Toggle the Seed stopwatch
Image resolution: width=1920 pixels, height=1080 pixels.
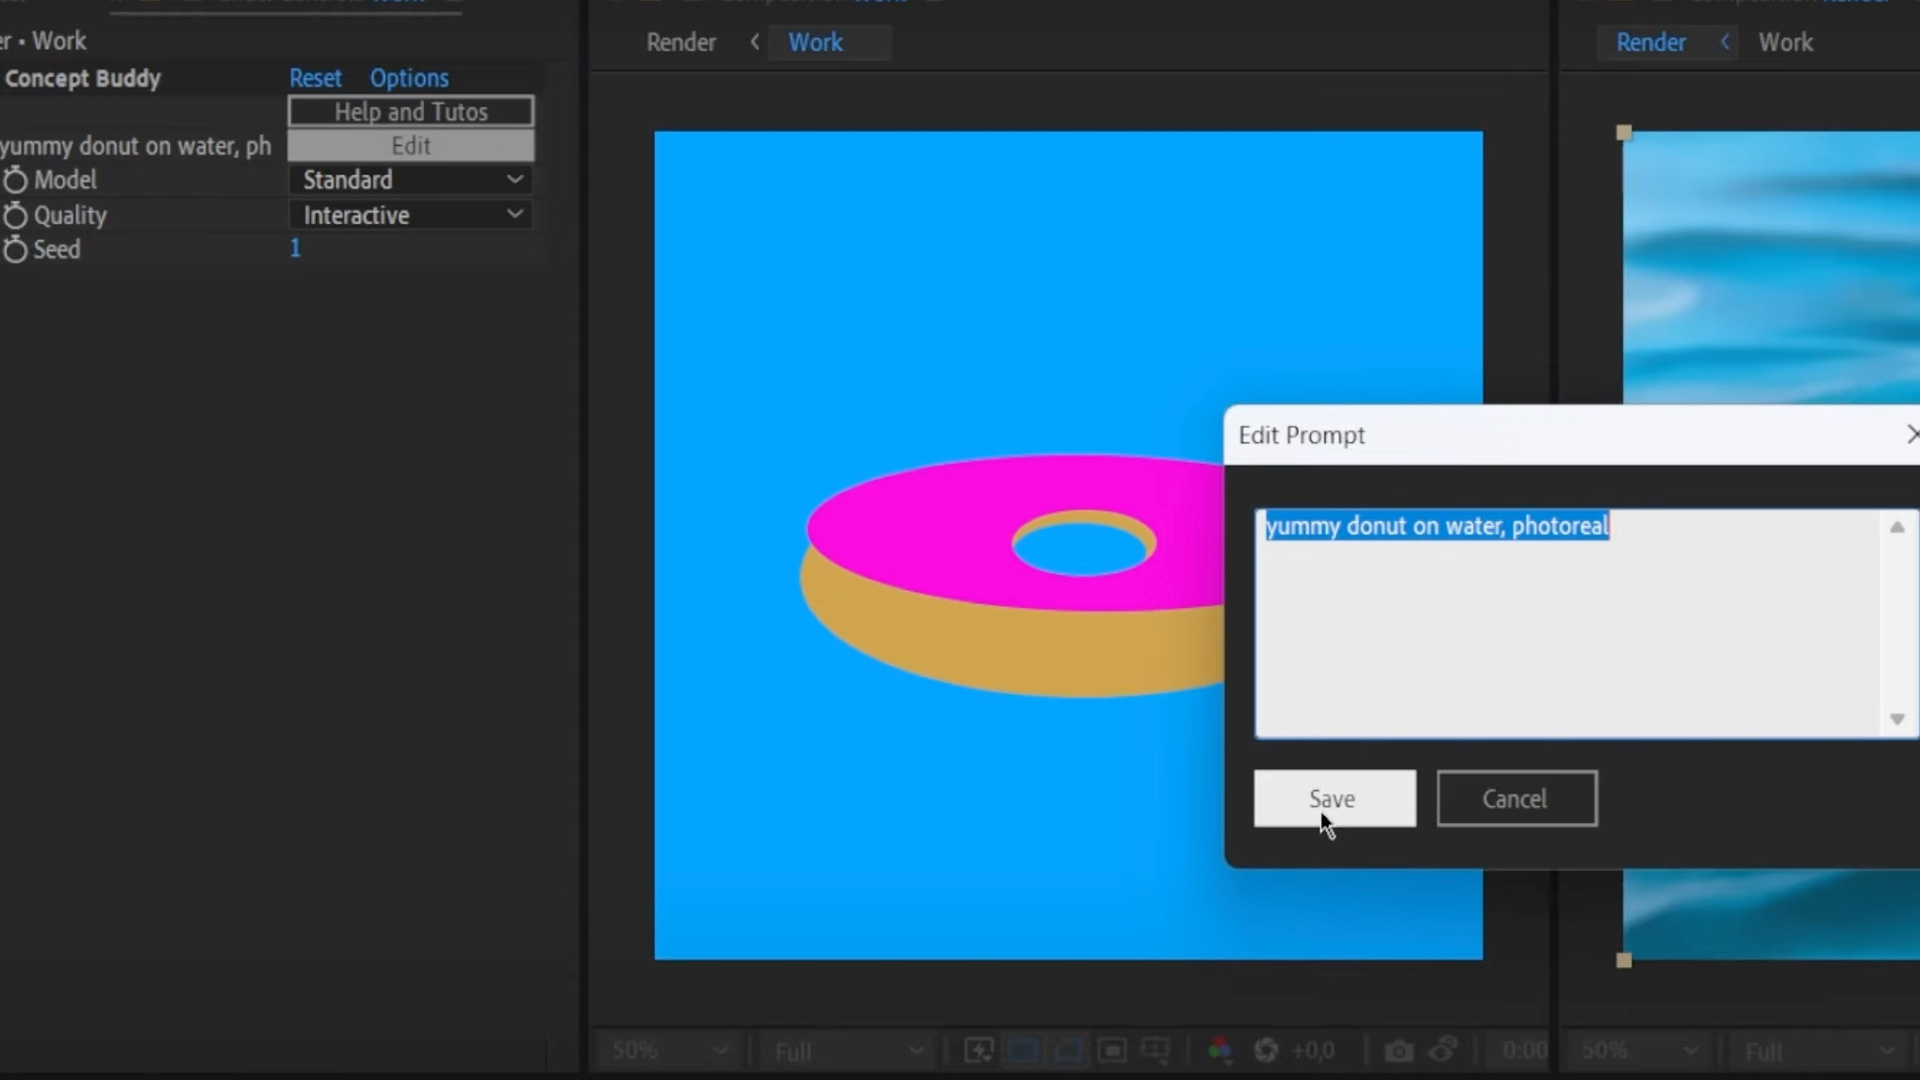pyautogui.click(x=15, y=250)
